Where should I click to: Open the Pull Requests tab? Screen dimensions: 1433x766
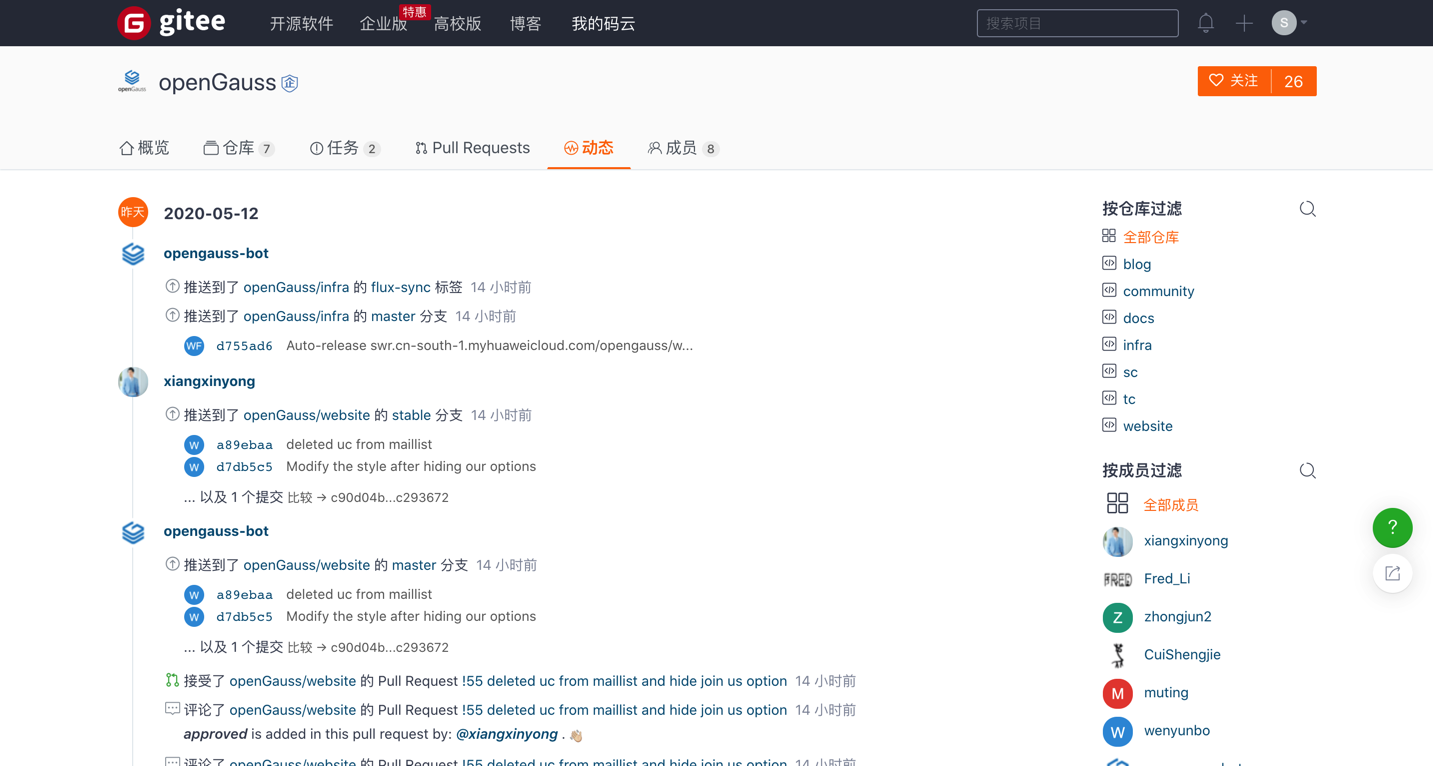point(472,148)
